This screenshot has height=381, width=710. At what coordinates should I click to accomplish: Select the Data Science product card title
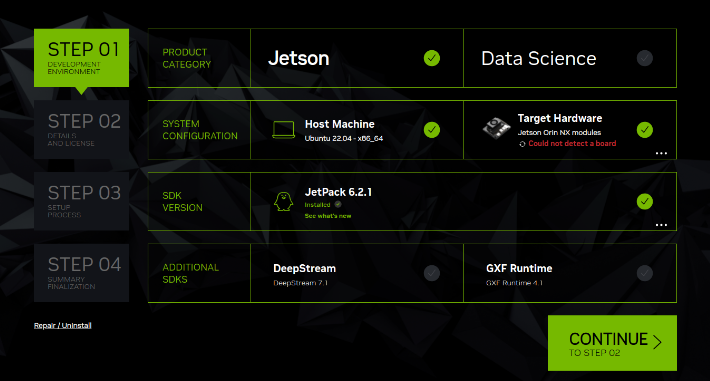pyautogui.click(x=538, y=58)
